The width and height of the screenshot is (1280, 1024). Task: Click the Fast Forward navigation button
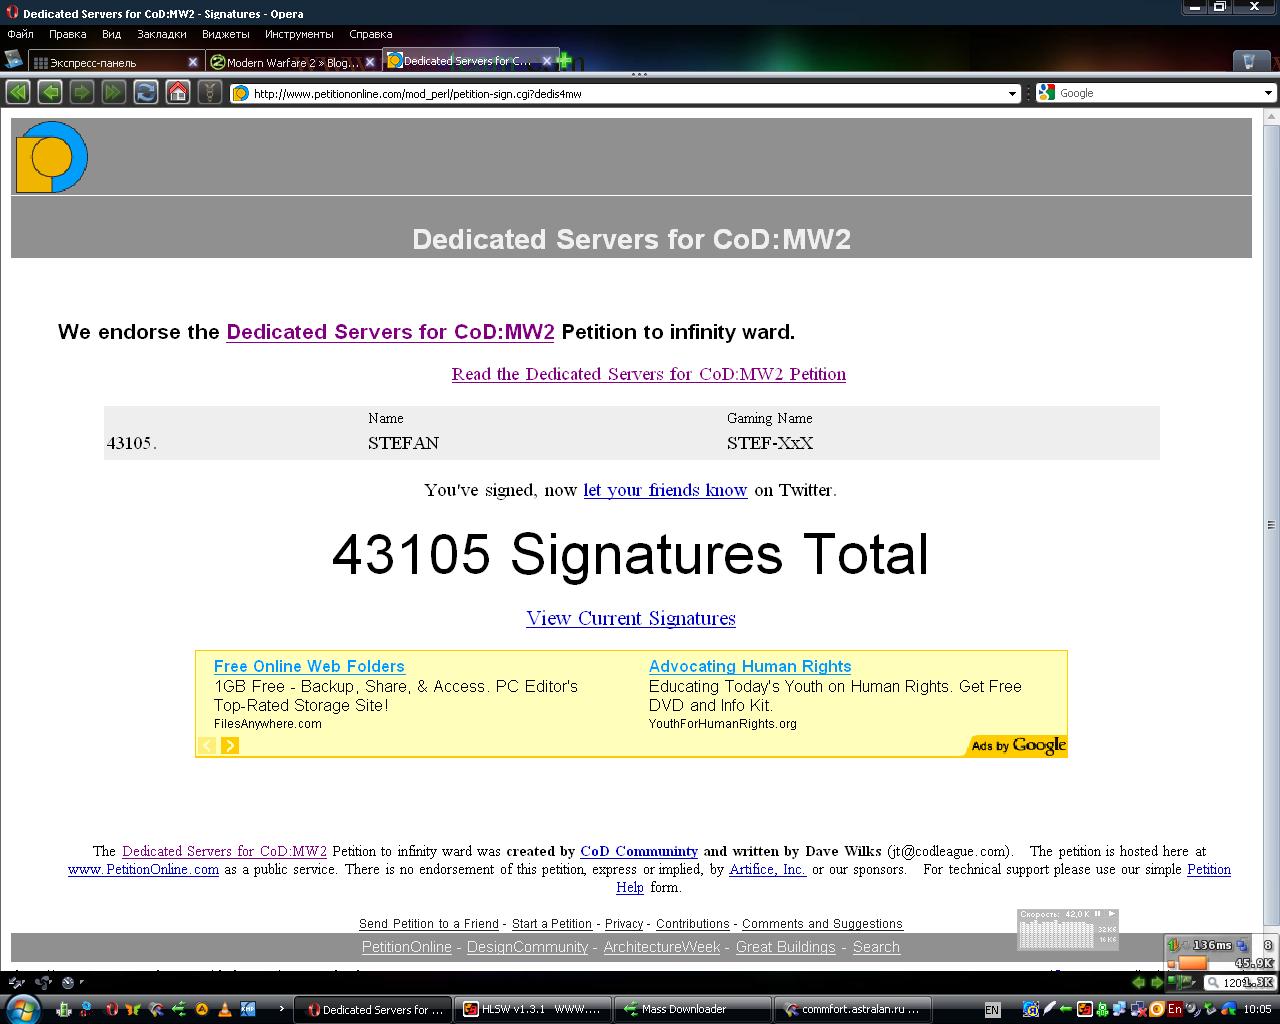pyautogui.click(x=114, y=93)
